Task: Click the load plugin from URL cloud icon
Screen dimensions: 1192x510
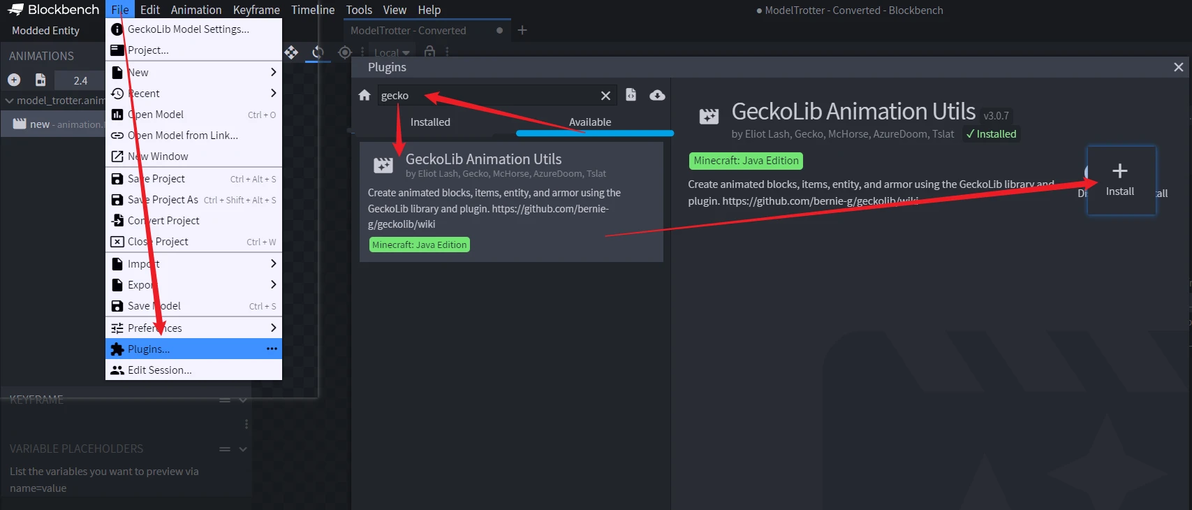Action: pos(657,95)
